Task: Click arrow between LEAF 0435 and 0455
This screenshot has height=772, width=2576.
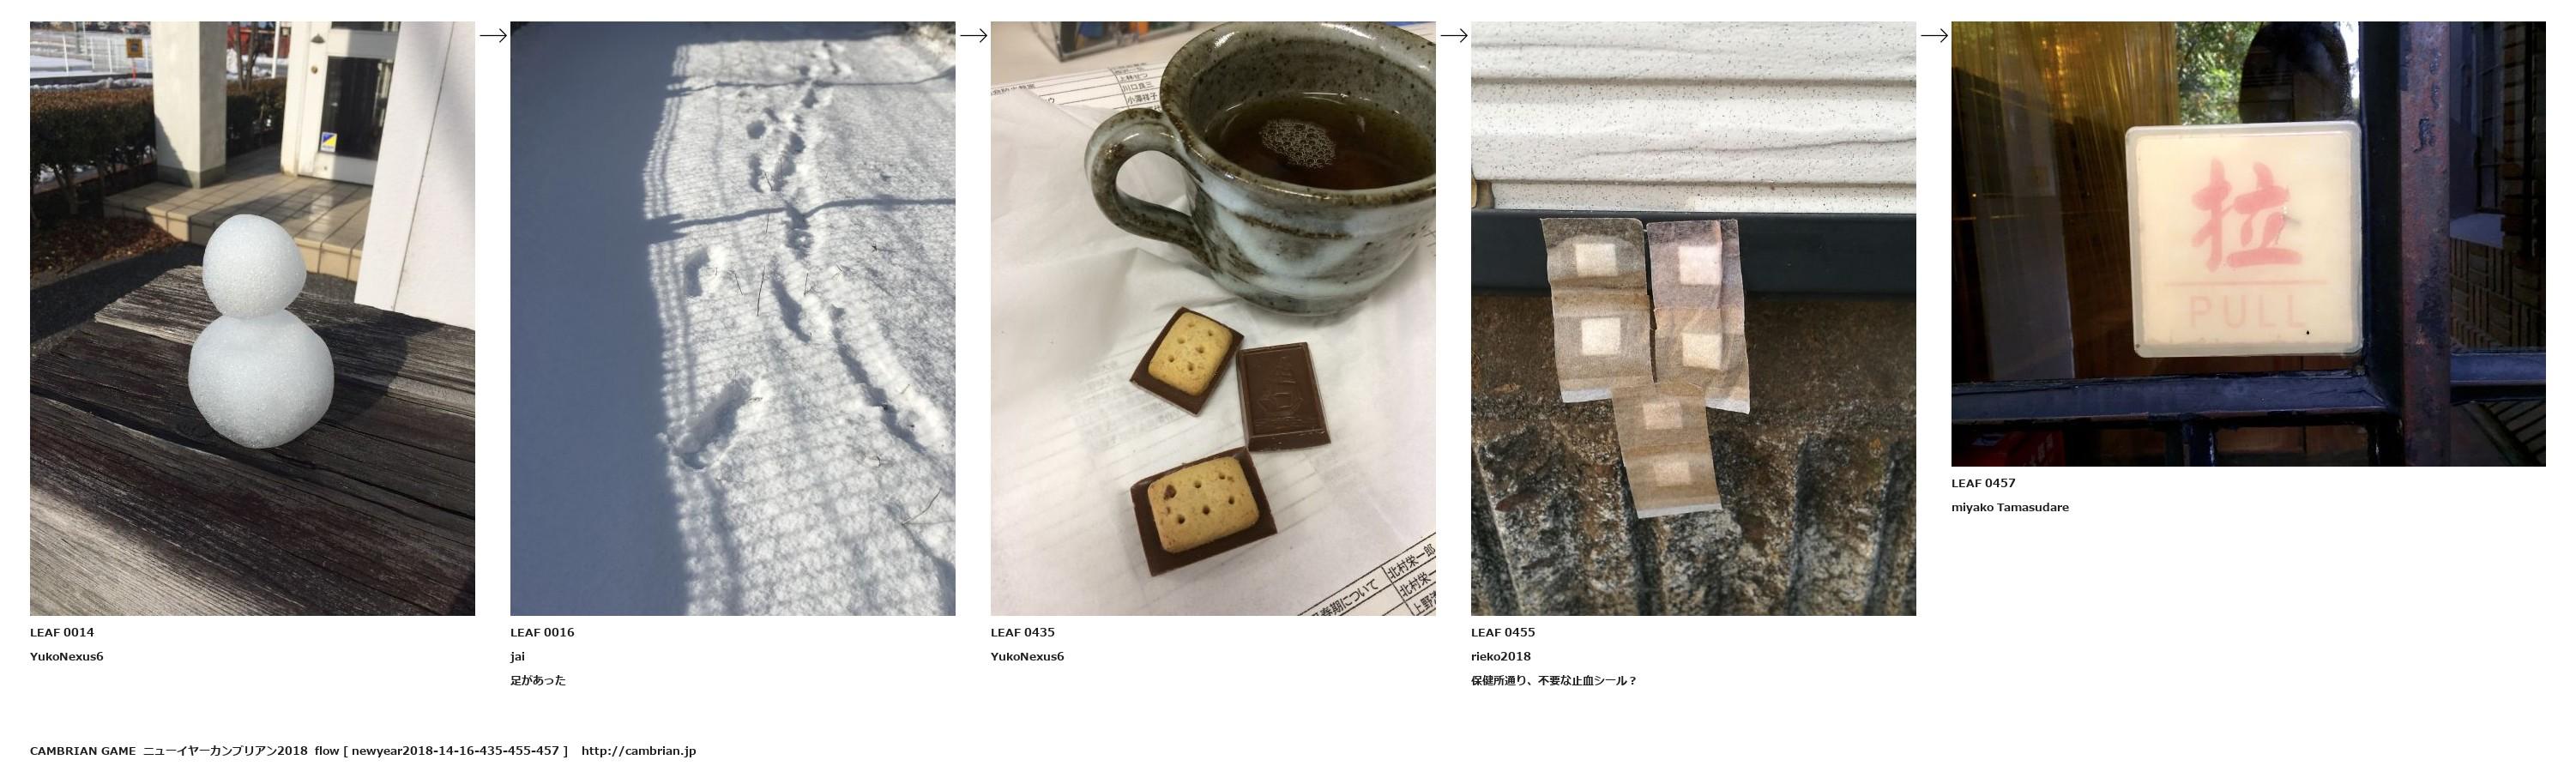Action: pyautogui.click(x=1453, y=35)
